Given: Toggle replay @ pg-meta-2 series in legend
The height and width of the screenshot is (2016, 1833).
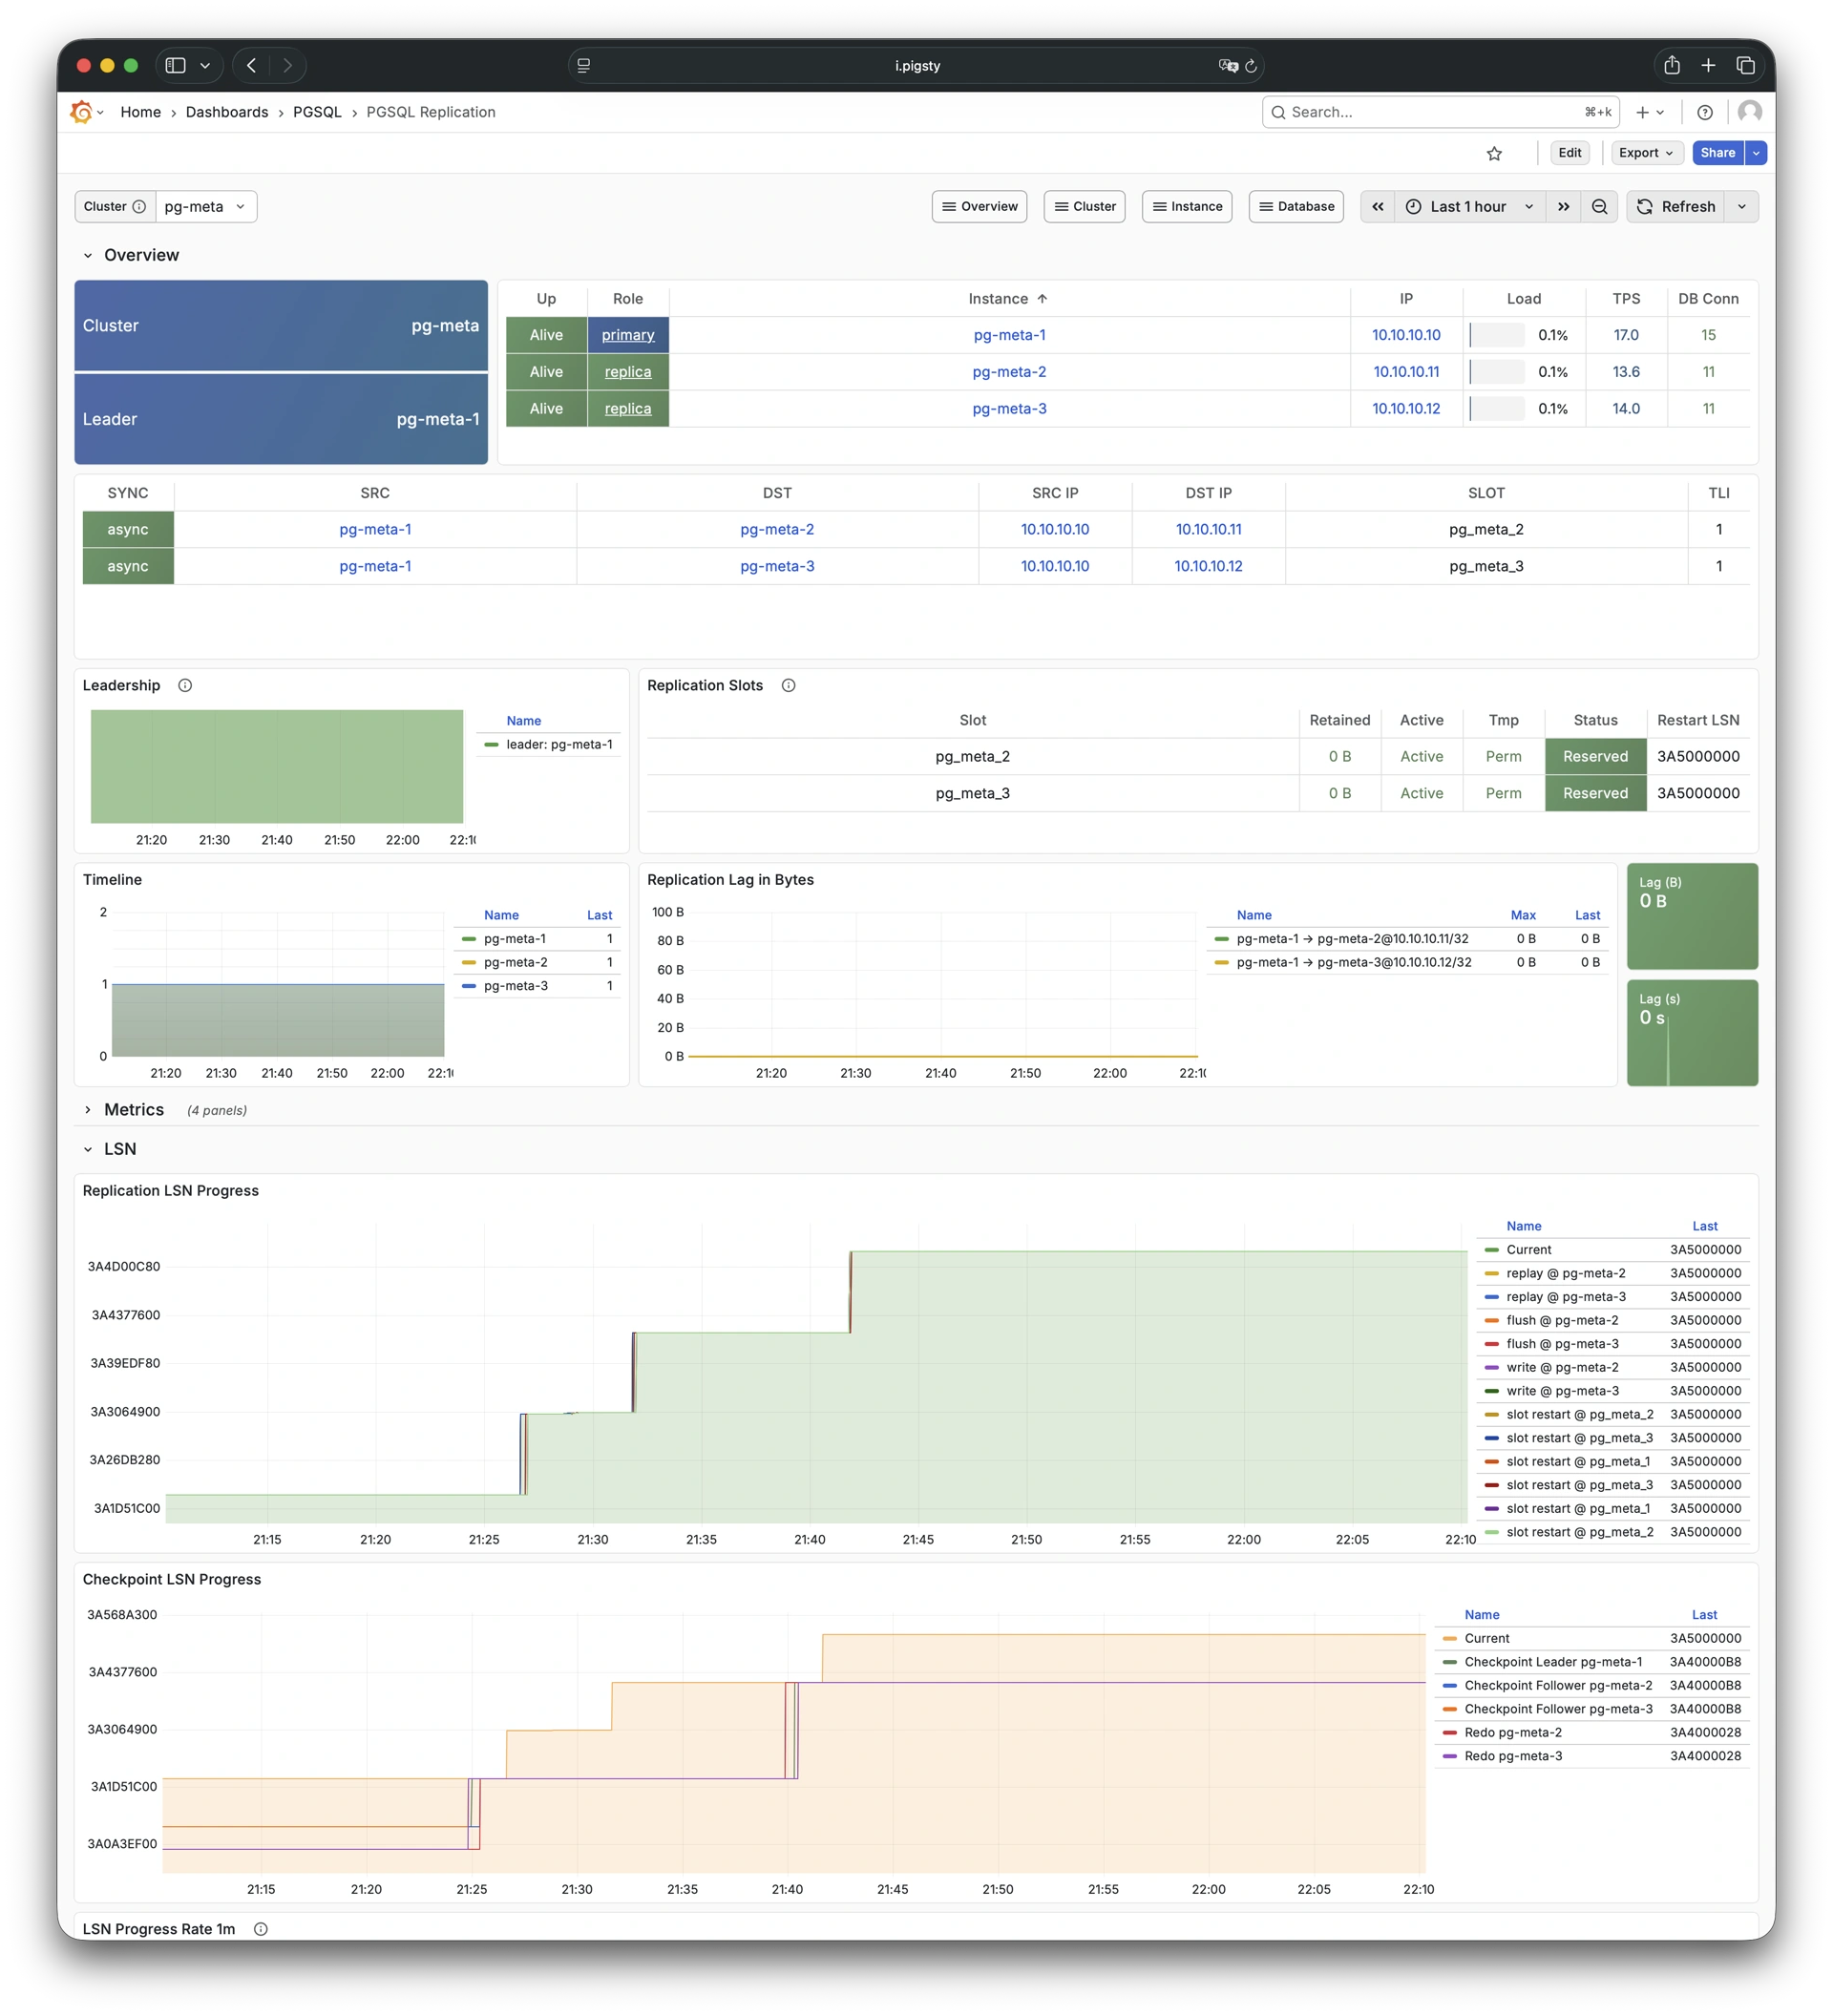Looking at the screenshot, I should click(x=1565, y=1273).
